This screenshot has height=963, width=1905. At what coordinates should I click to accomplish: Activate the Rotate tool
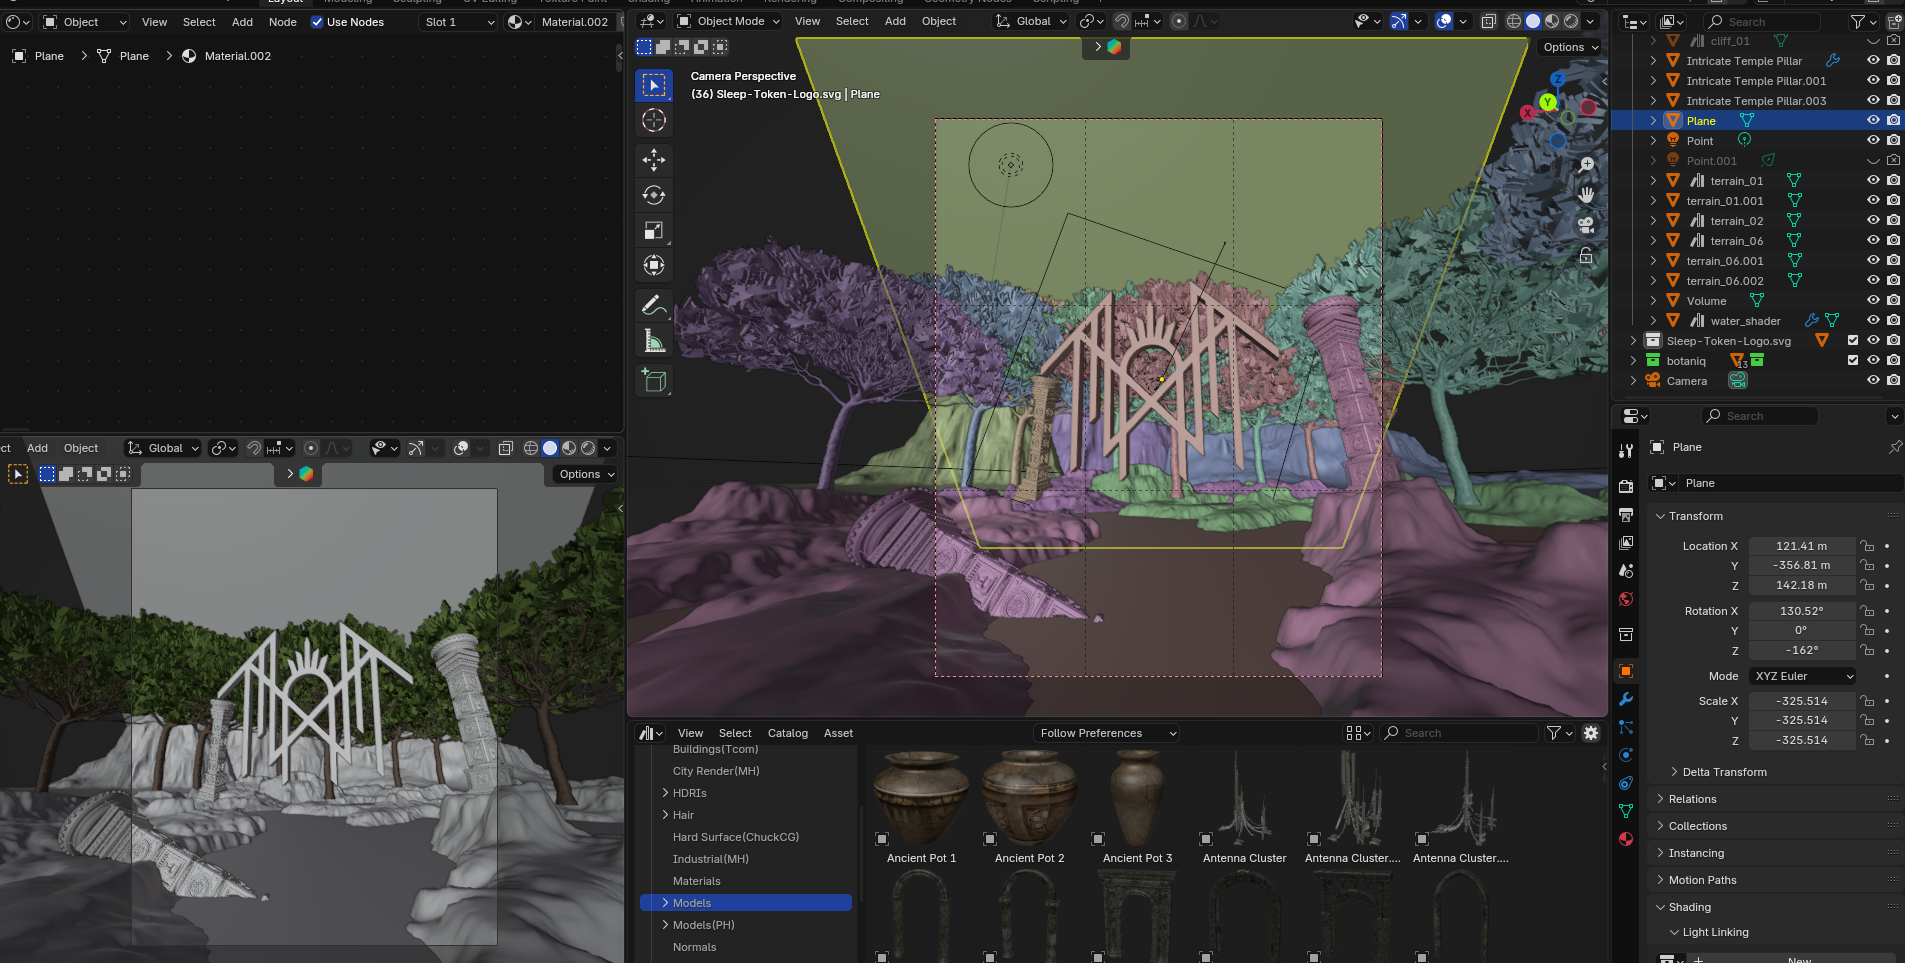(x=654, y=196)
